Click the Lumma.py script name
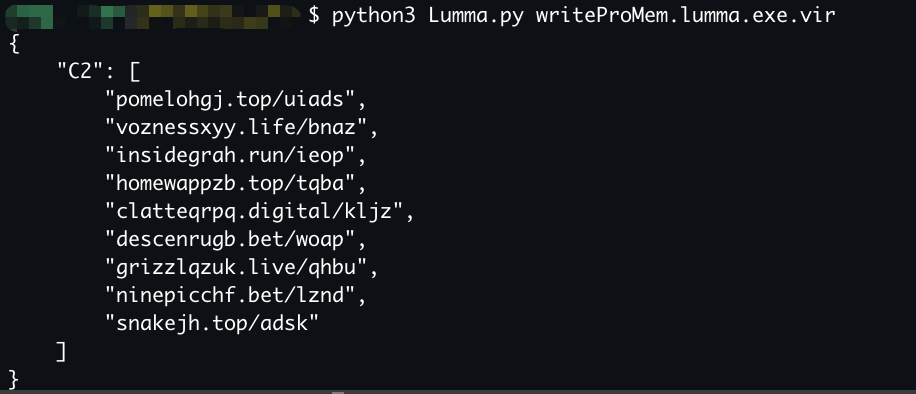The width and height of the screenshot is (916, 394). tap(475, 16)
